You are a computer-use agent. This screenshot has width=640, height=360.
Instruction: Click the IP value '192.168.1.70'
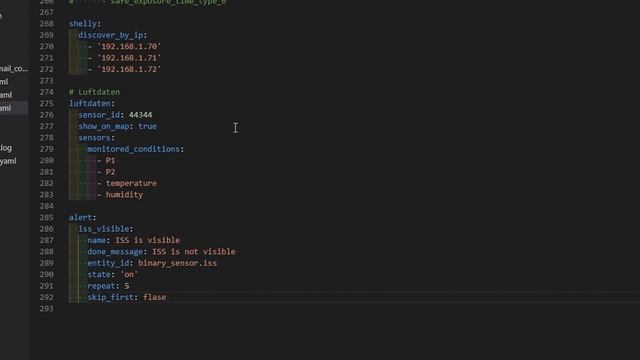click(x=129, y=47)
